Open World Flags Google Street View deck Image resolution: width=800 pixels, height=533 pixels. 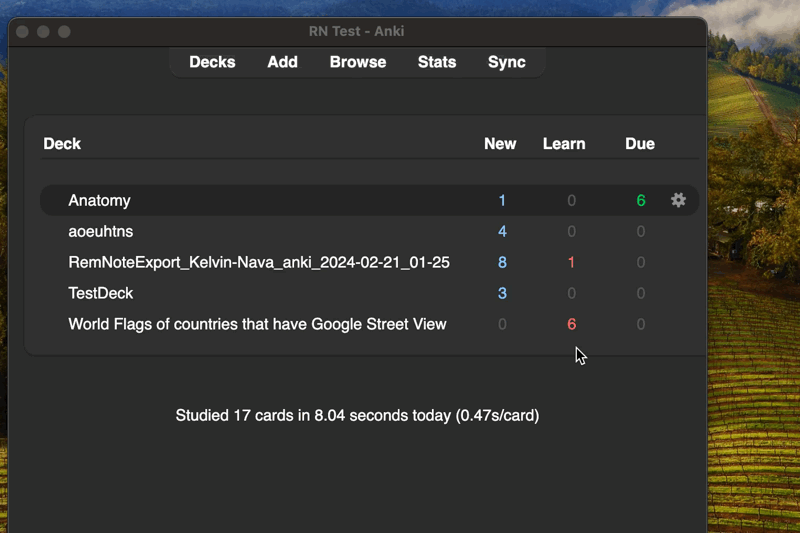coord(257,324)
